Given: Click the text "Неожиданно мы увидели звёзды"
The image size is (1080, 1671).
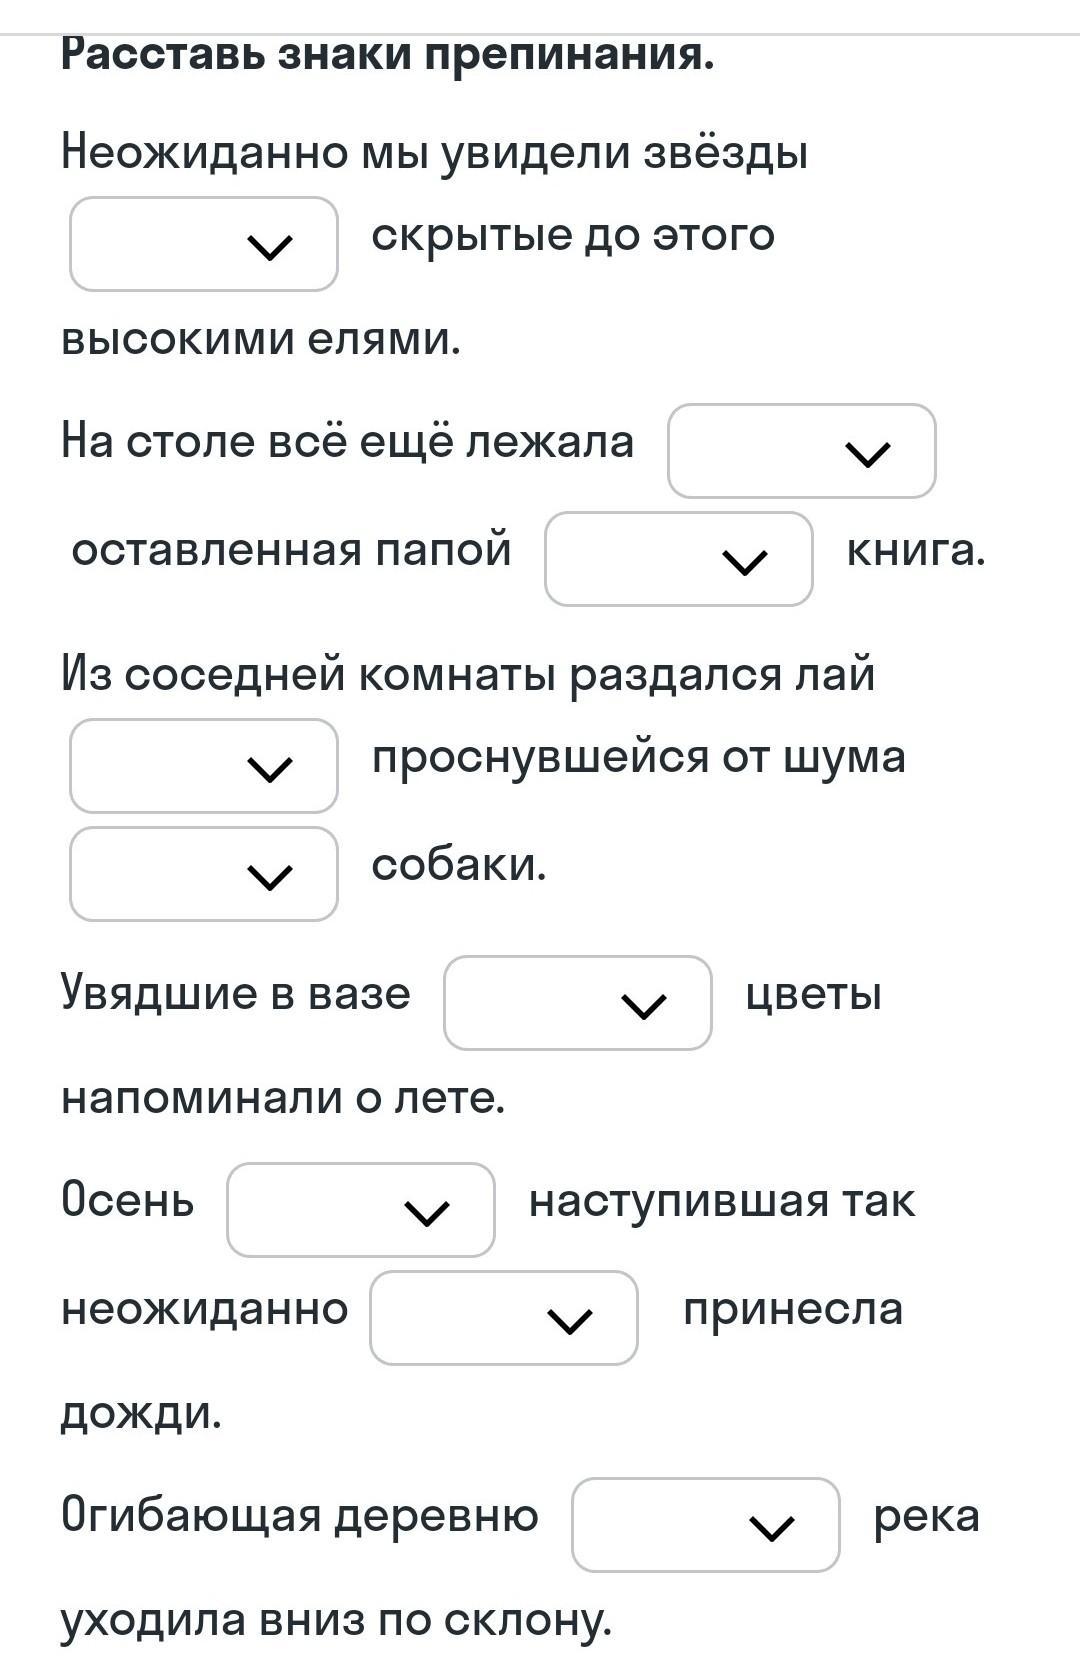Looking at the screenshot, I should [434, 153].
